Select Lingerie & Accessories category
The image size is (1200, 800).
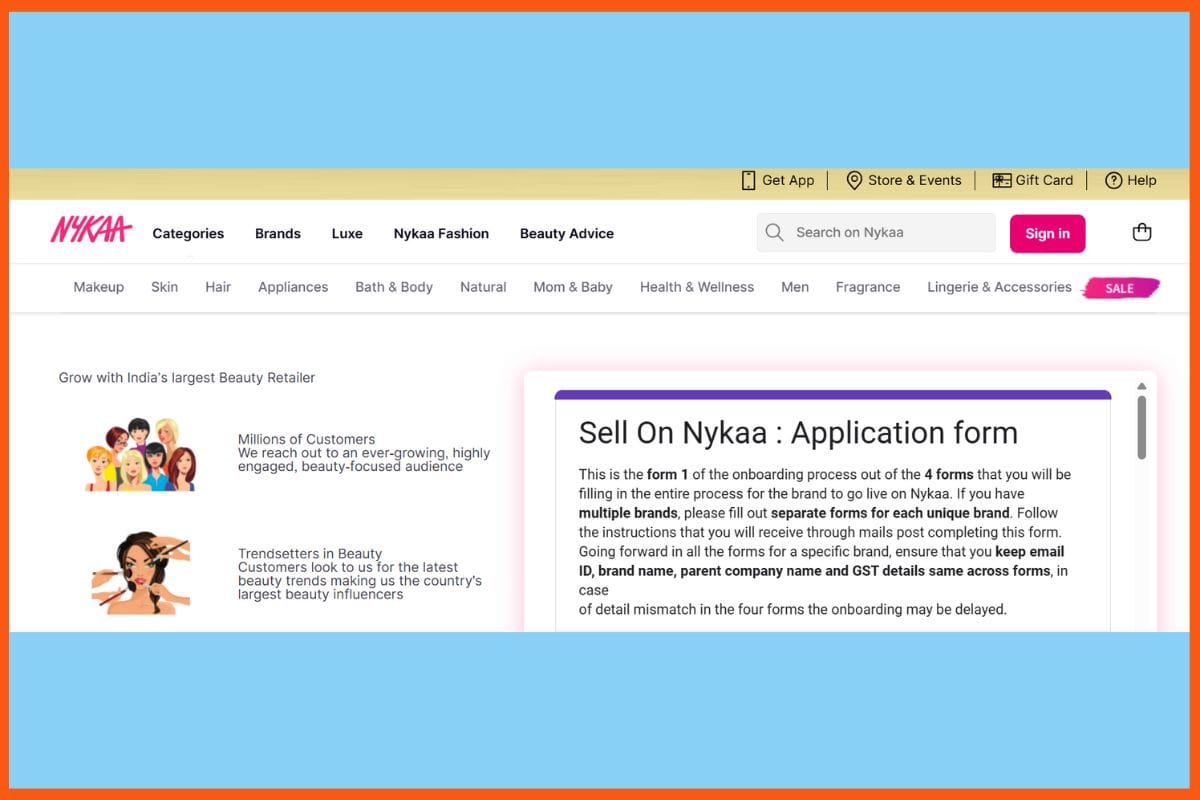click(x=999, y=287)
